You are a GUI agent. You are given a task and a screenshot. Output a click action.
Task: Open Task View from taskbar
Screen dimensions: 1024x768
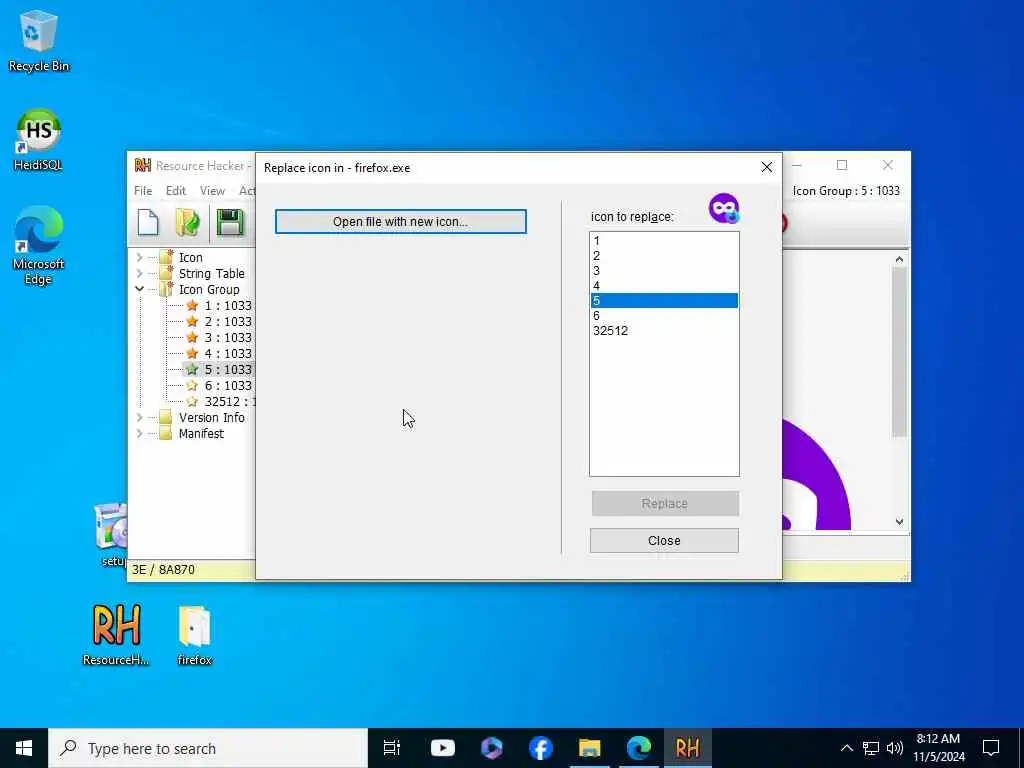[x=392, y=748]
